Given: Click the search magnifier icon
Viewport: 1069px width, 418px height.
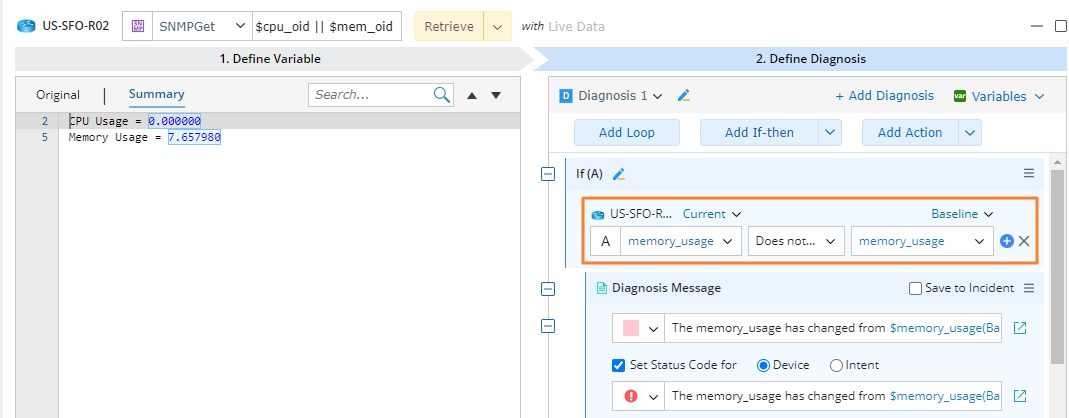Looking at the screenshot, I should [442, 95].
